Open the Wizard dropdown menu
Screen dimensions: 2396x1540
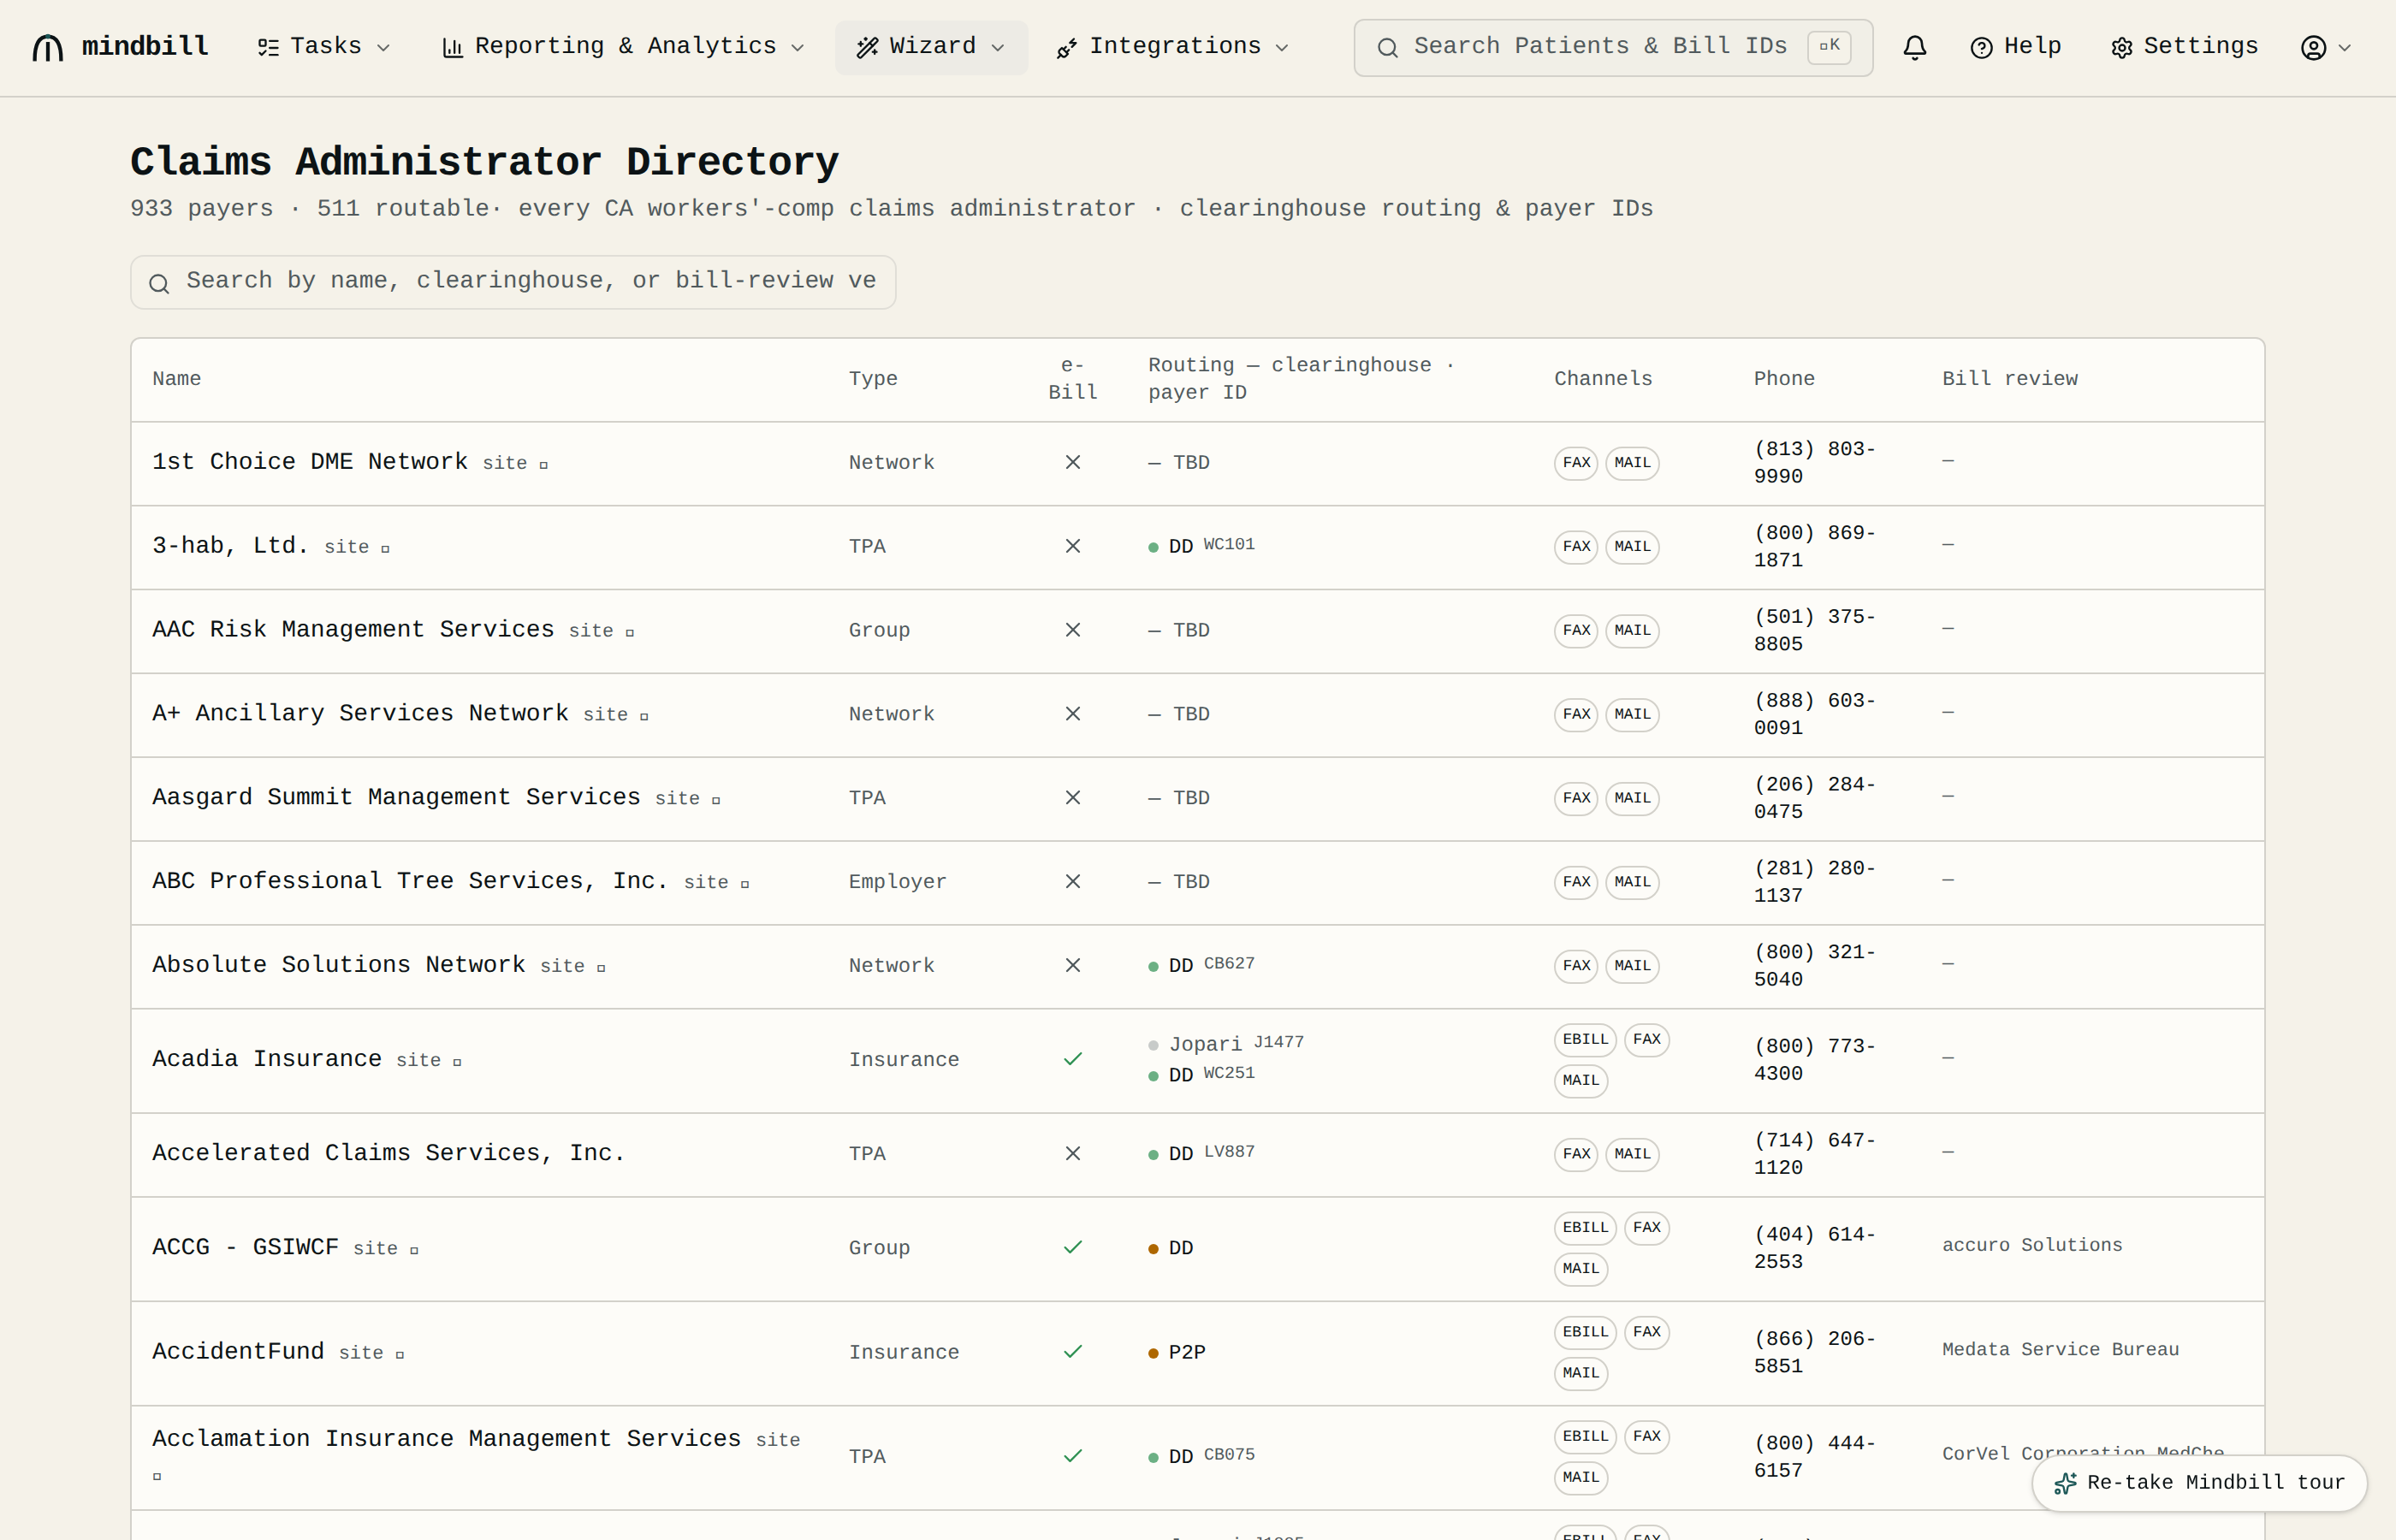tap(930, 47)
